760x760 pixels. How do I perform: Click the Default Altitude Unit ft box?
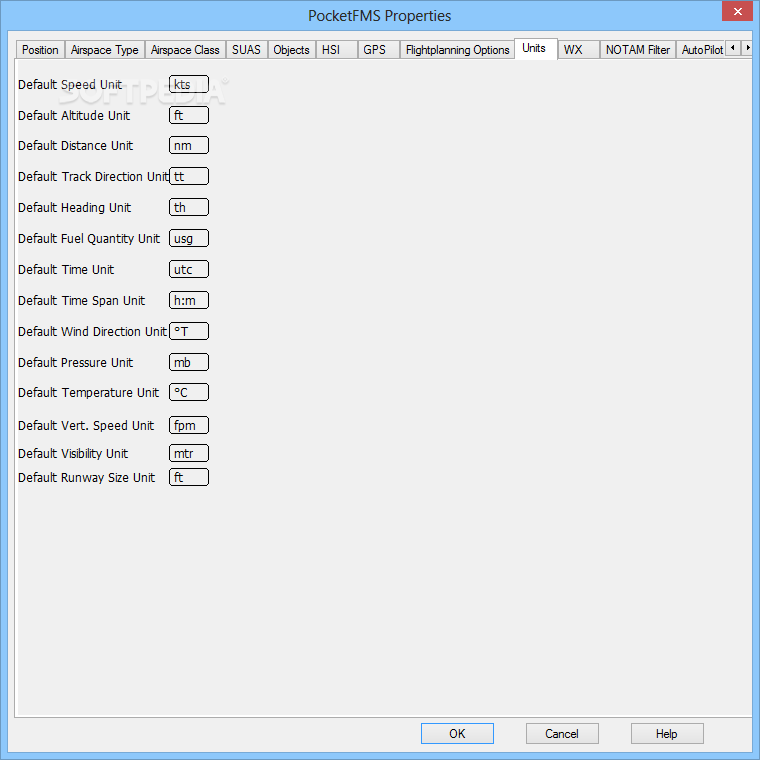[x=189, y=115]
